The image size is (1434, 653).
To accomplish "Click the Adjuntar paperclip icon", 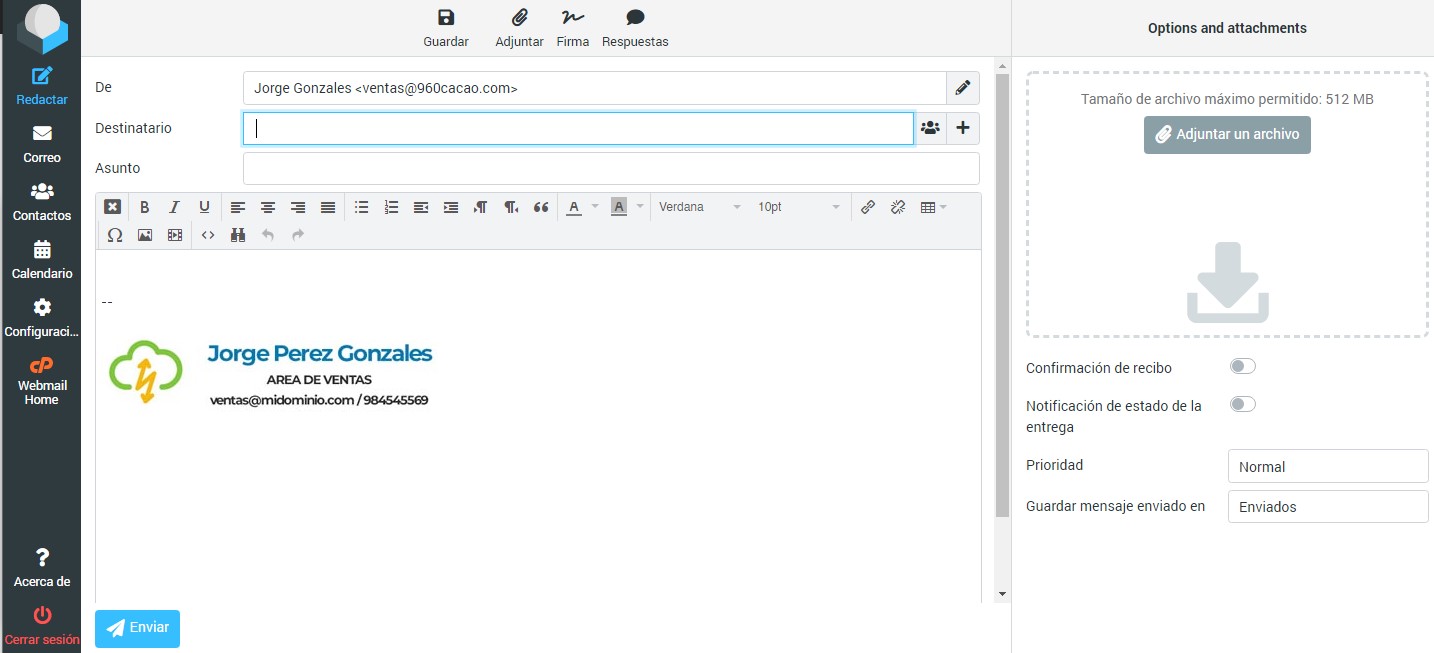I will point(519,17).
